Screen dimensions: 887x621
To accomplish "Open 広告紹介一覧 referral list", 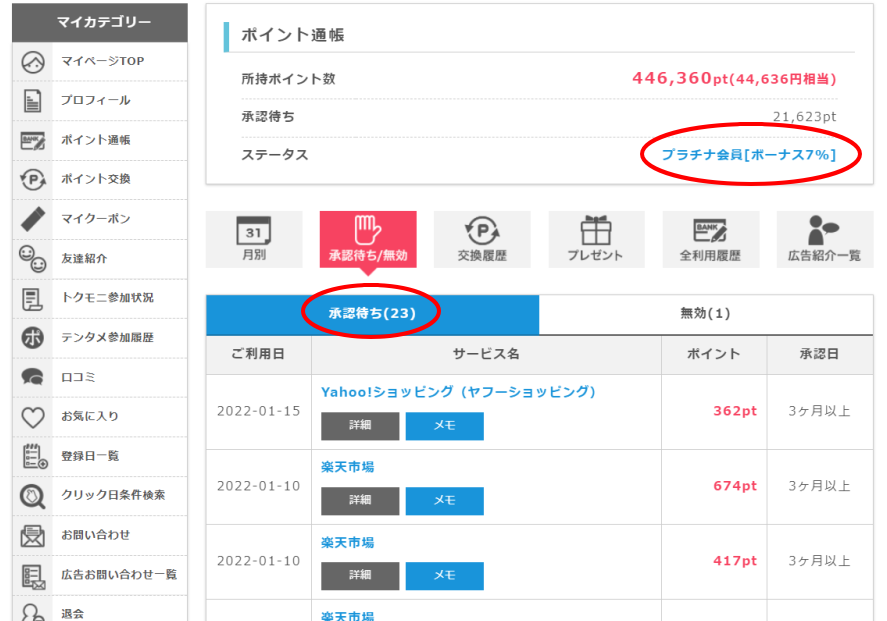I will tap(825, 239).
